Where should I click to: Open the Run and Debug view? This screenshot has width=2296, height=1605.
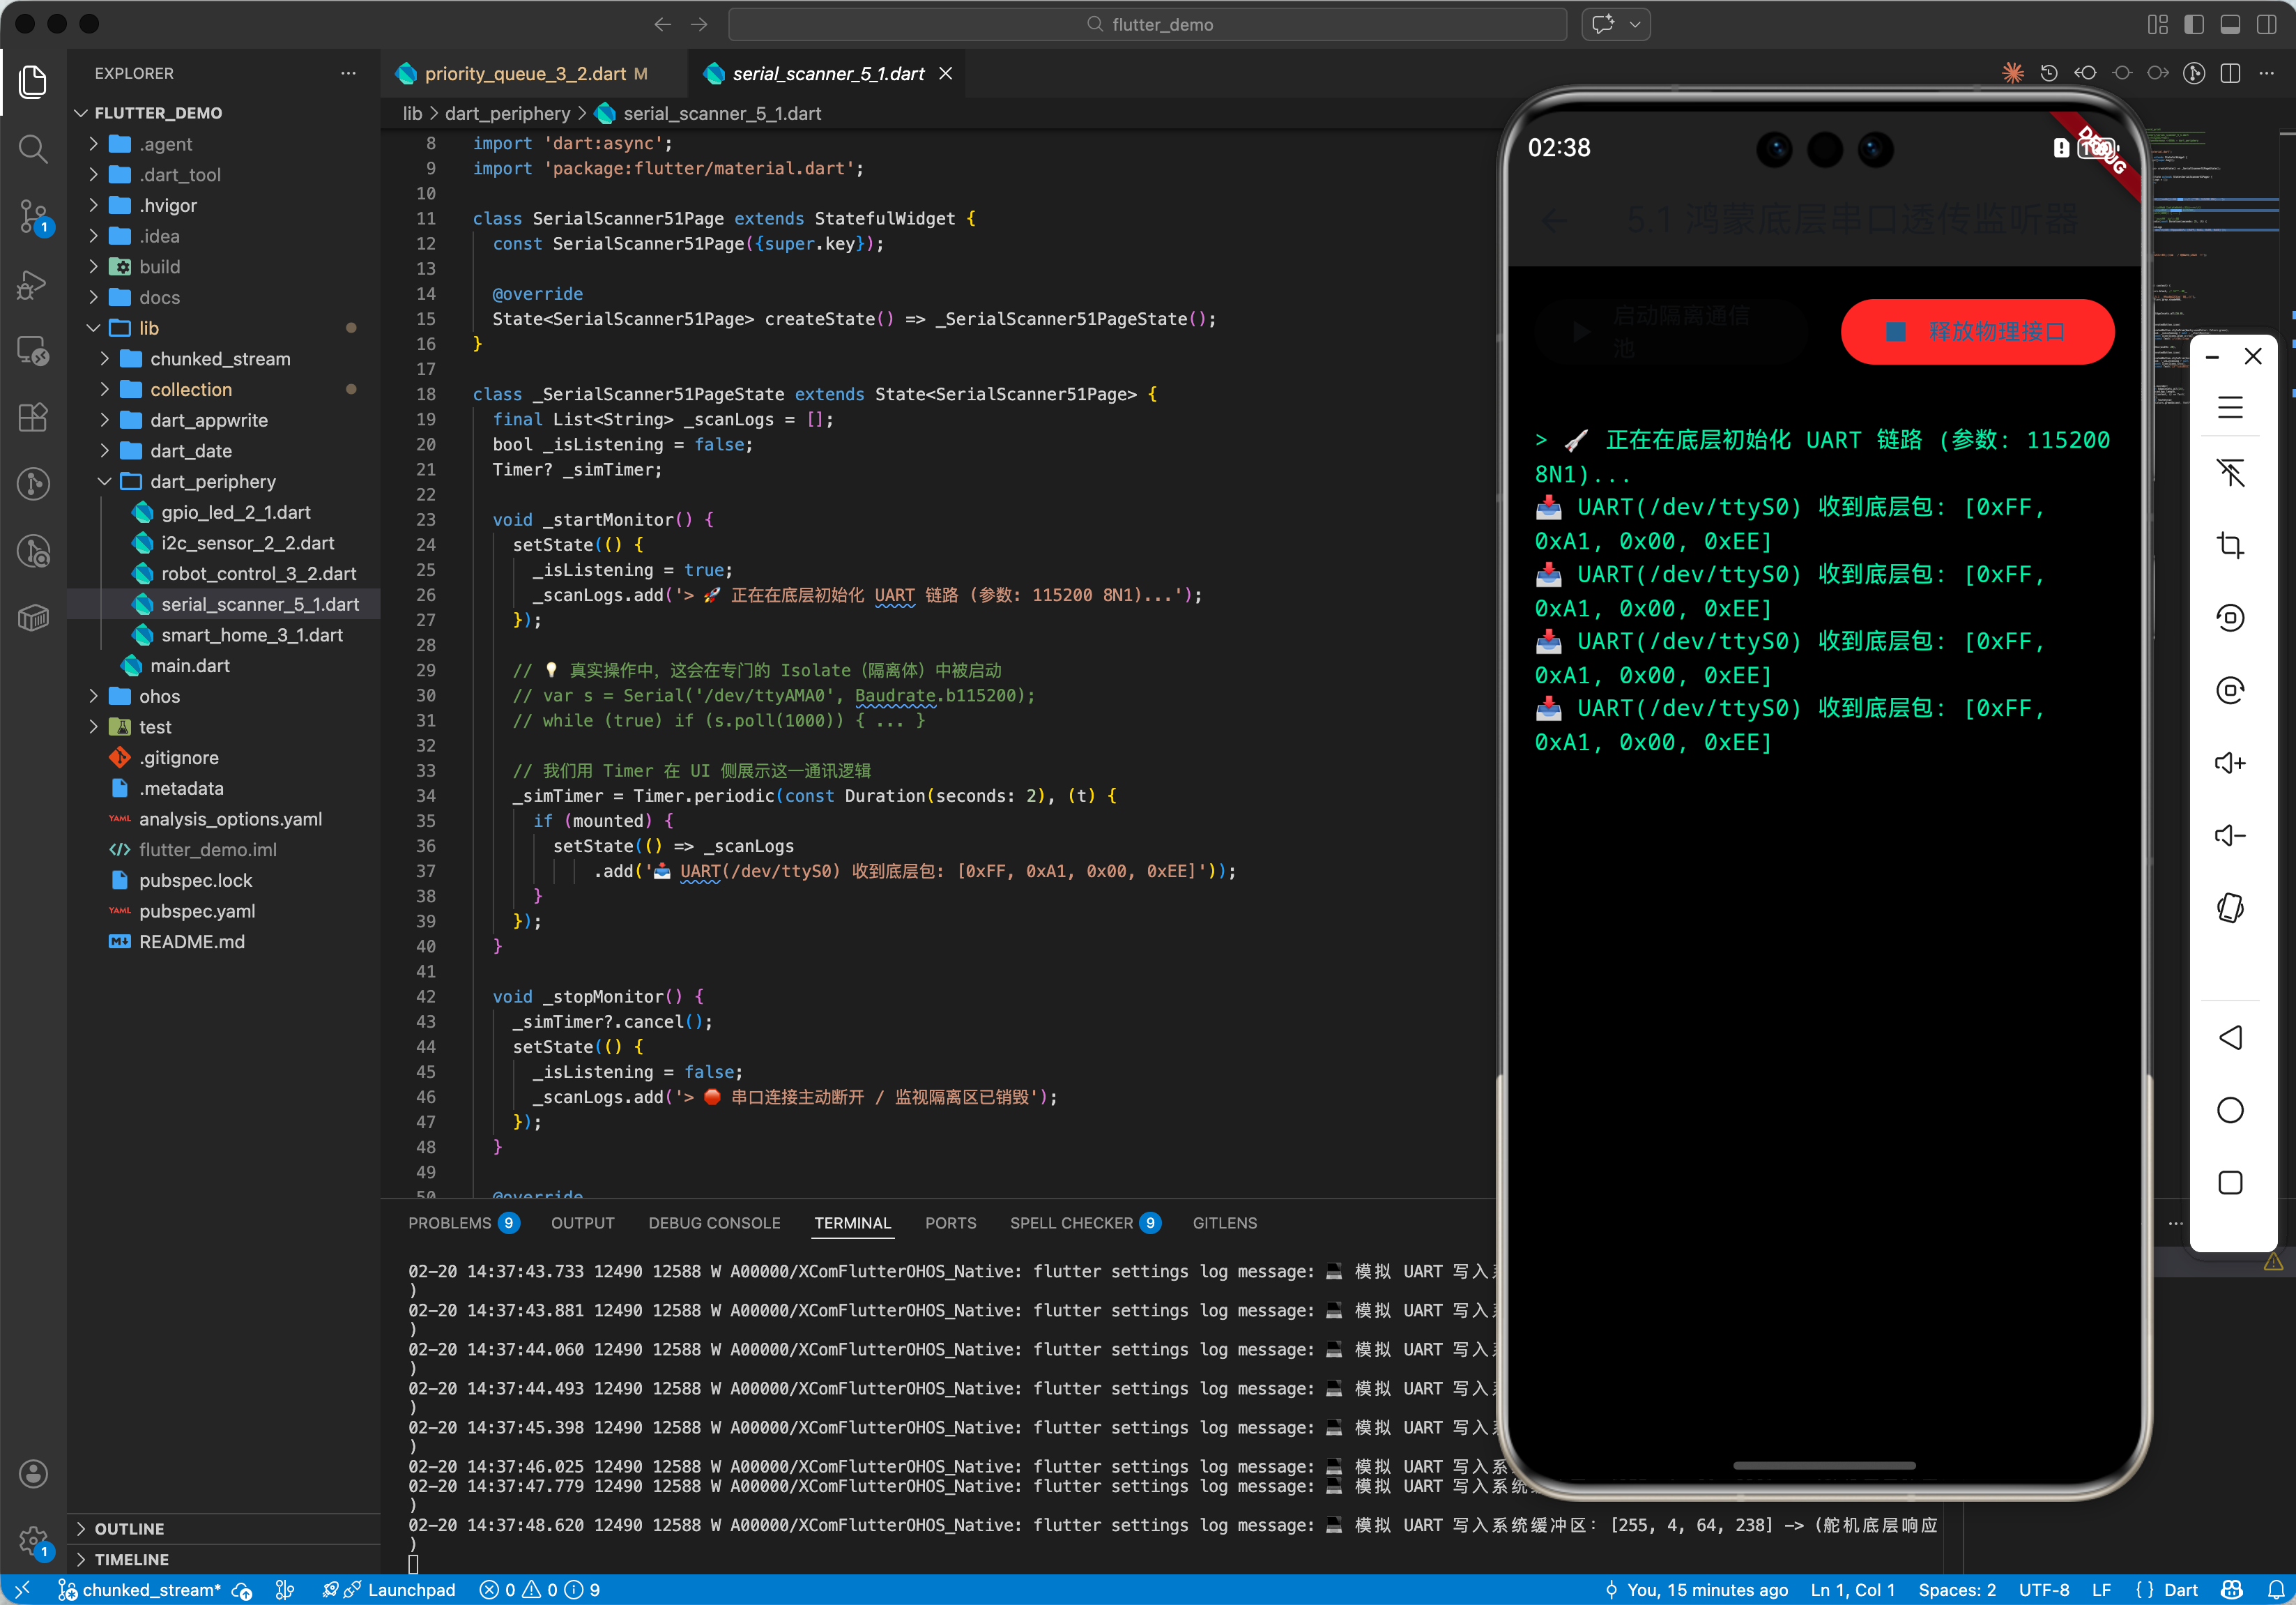click(x=33, y=284)
